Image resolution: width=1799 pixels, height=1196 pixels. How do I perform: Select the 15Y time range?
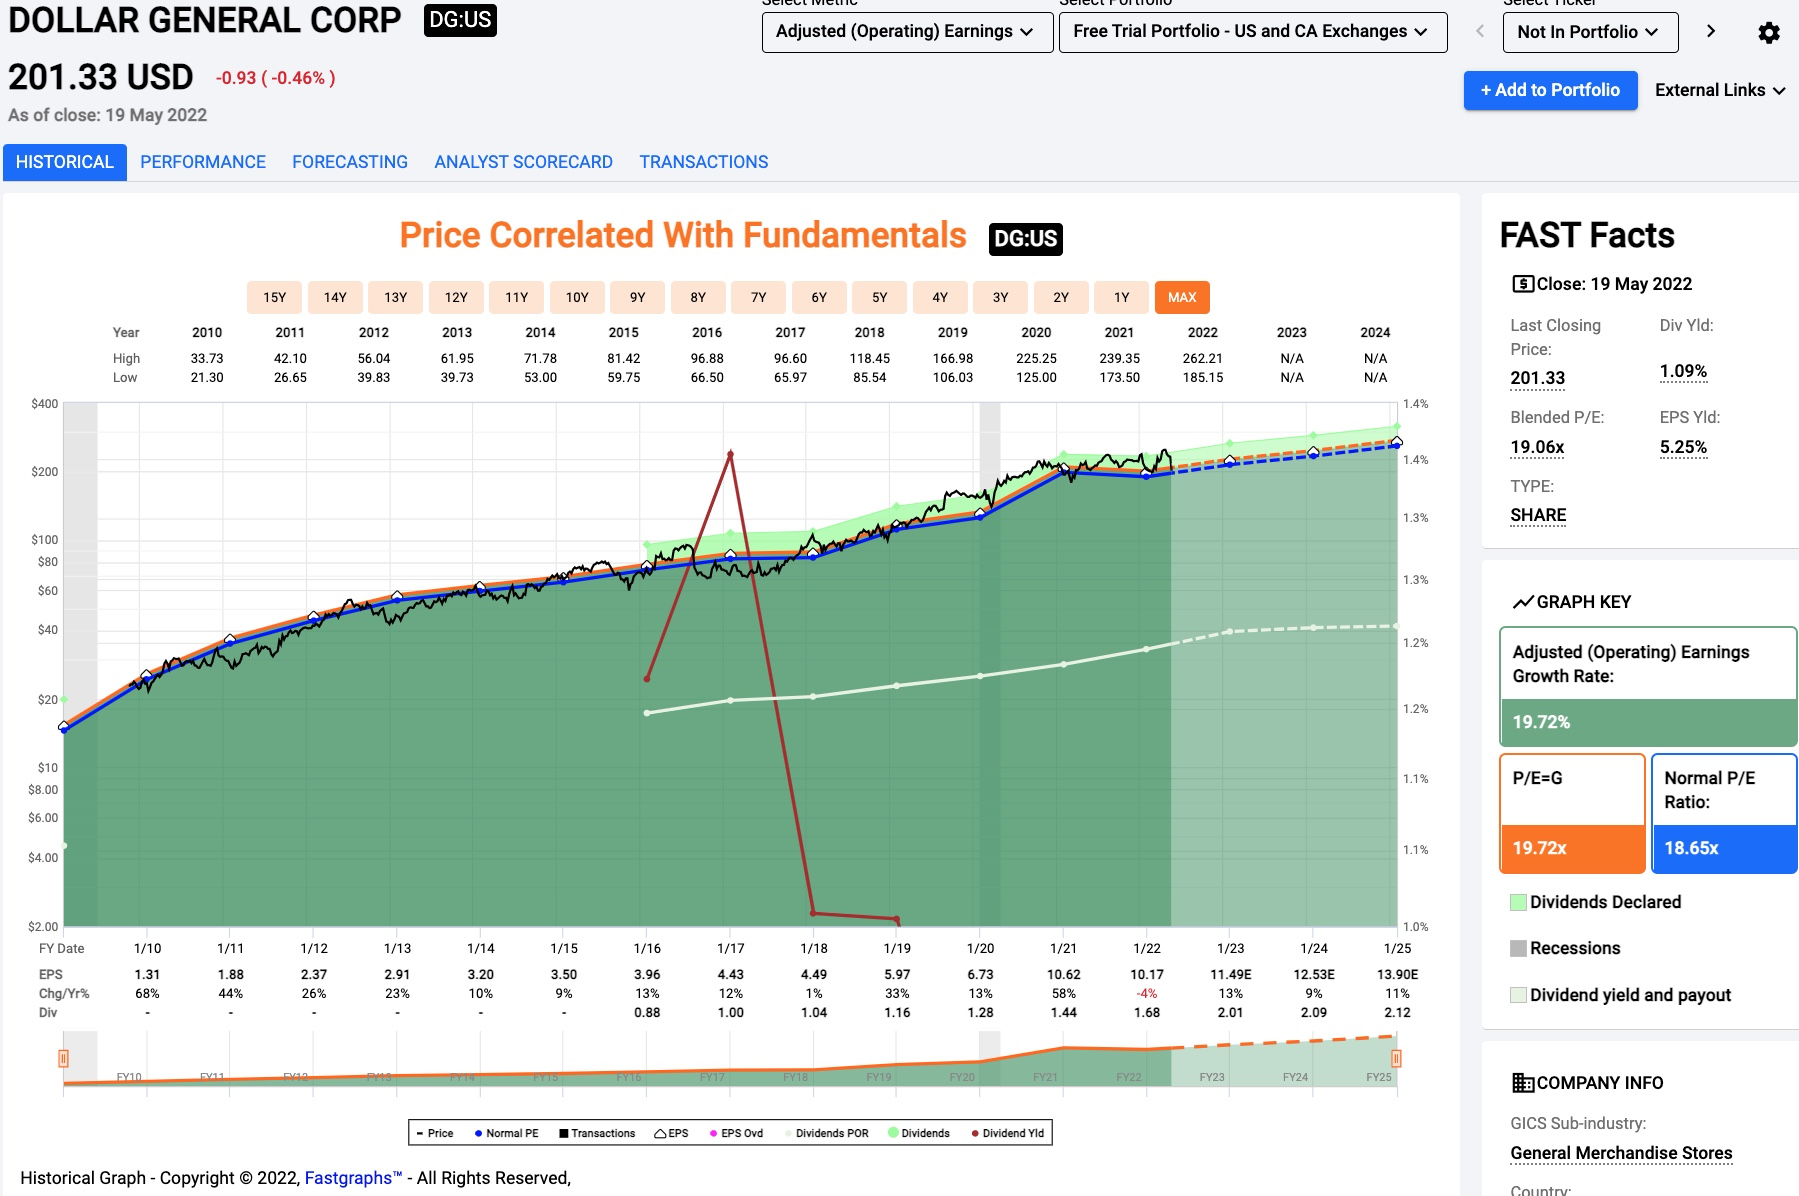(x=275, y=297)
